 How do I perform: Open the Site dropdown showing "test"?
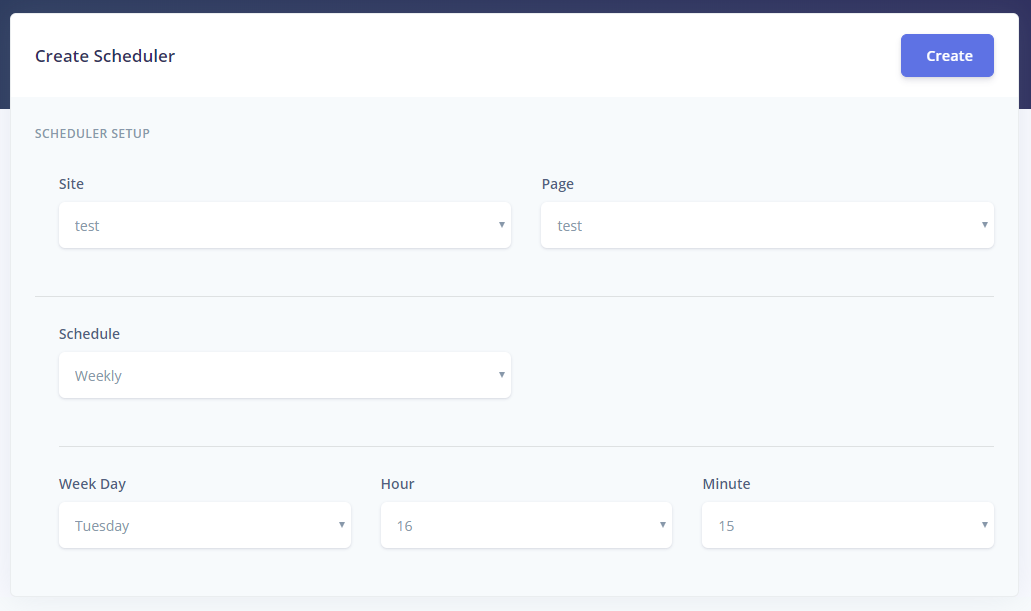(x=285, y=225)
